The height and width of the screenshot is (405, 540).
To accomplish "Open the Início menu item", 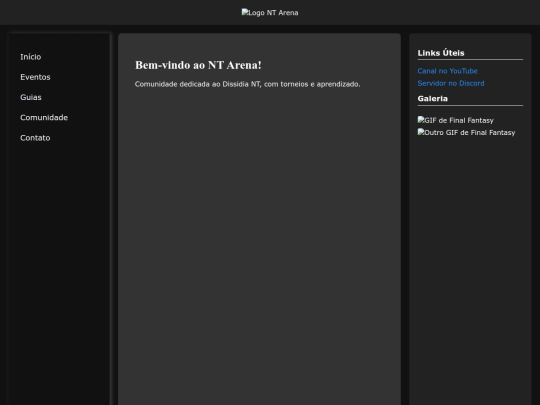I will (31, 57).
